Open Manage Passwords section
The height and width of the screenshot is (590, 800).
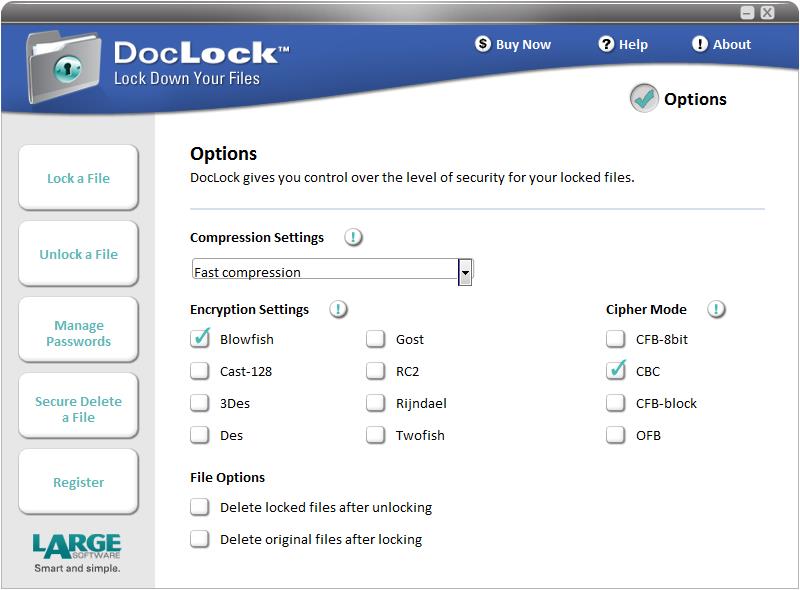point(79,330)
